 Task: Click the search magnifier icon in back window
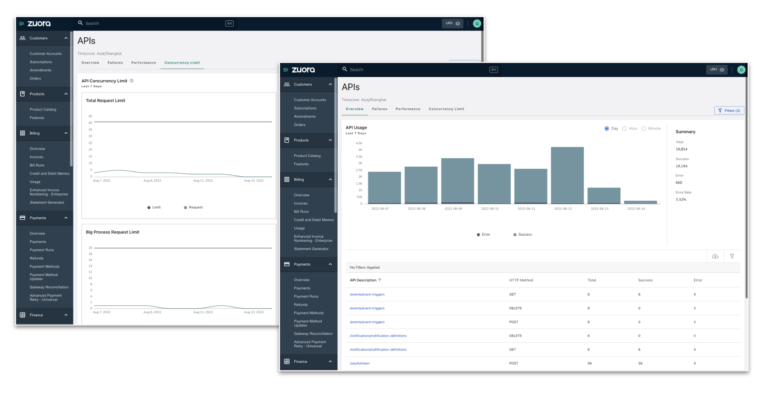click(81, 22)
